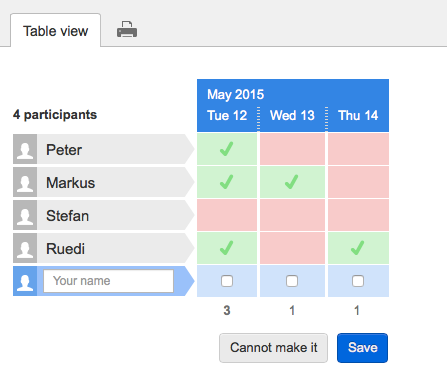Click the printer icon
Image resolution: width=447 pixels, height=392 pixels.
coord(127,30)
